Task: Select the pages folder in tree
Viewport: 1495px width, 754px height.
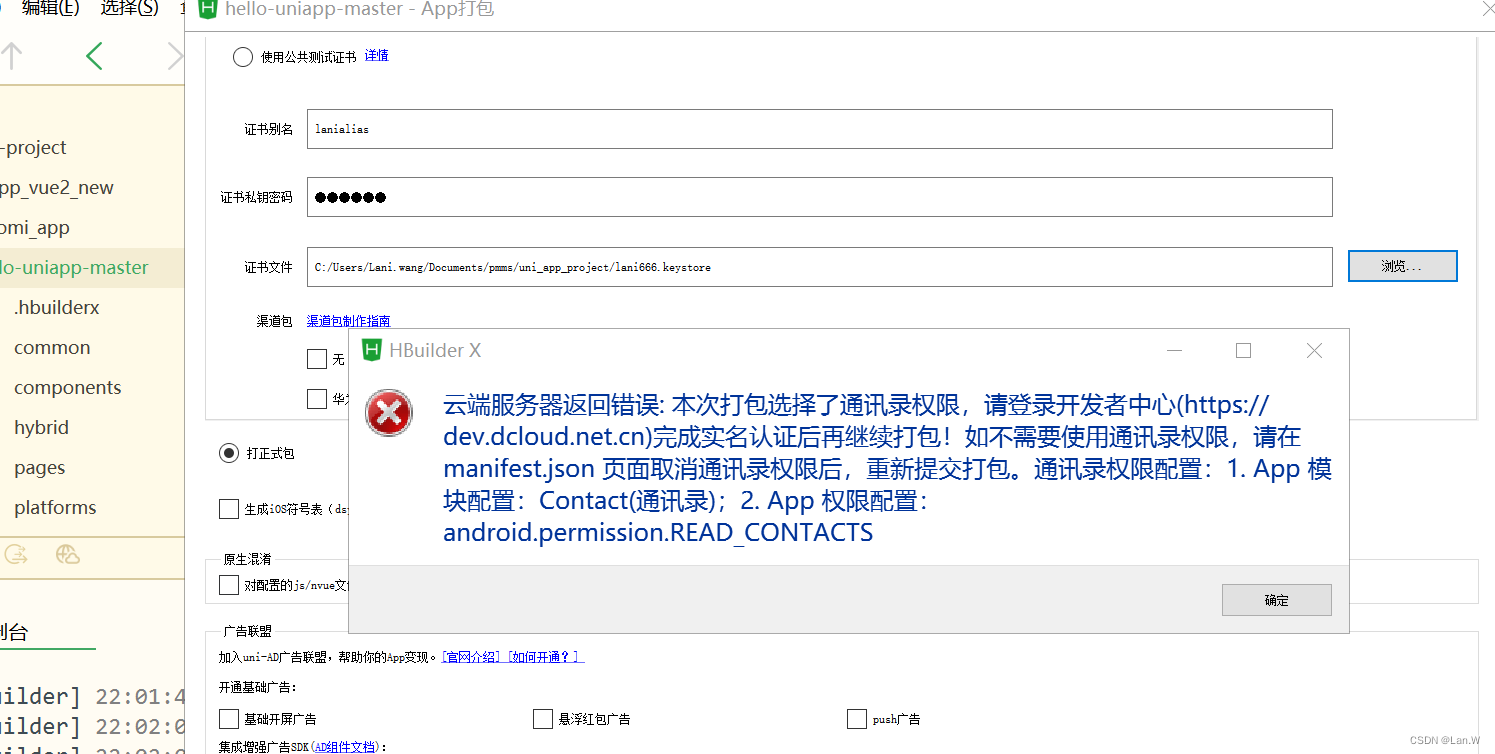Action: coord(39,467)
